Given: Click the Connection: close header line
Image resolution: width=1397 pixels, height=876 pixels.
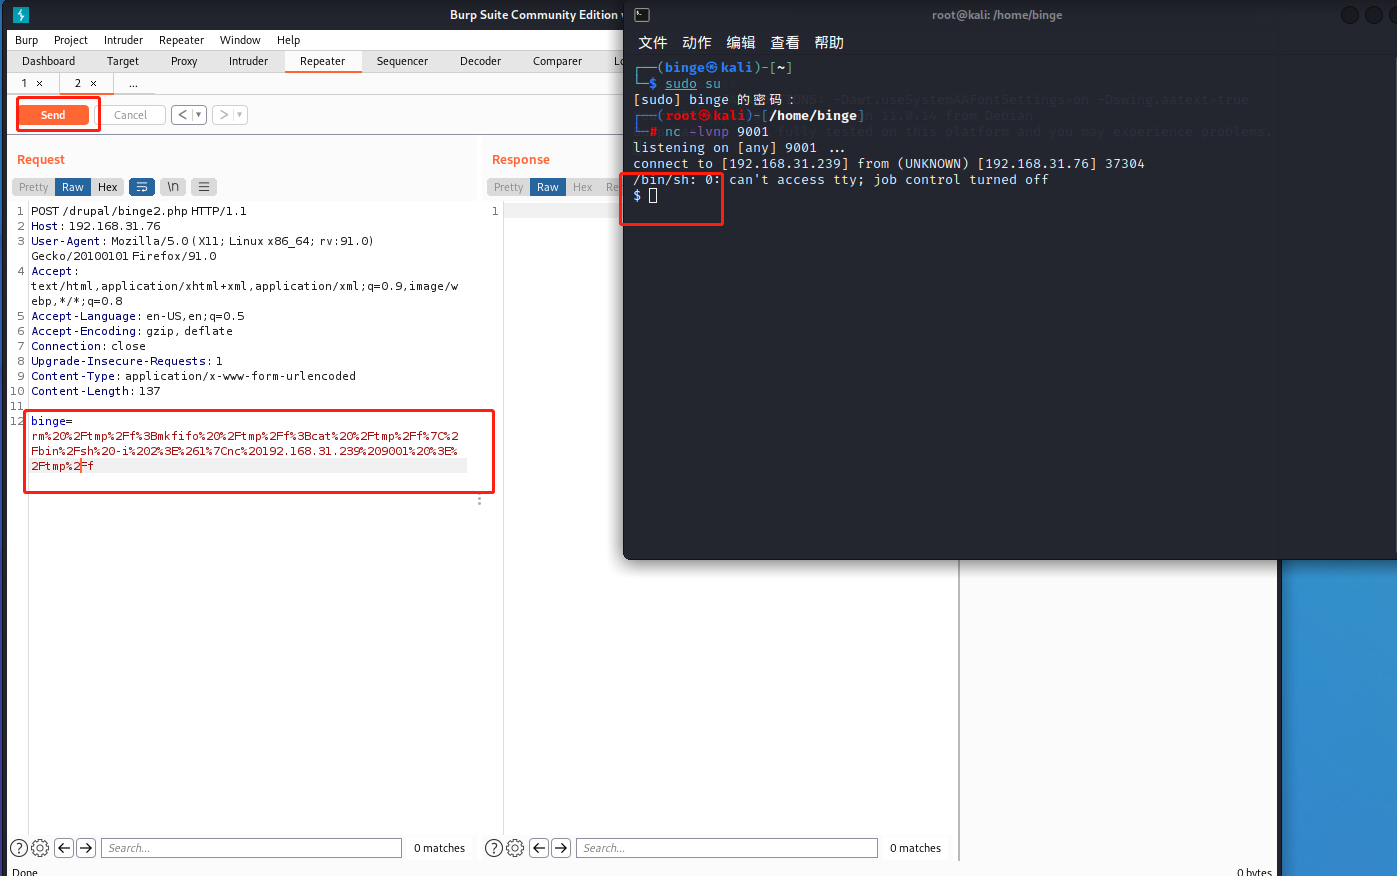Looking at the screenshot, I should coord(89,346).
